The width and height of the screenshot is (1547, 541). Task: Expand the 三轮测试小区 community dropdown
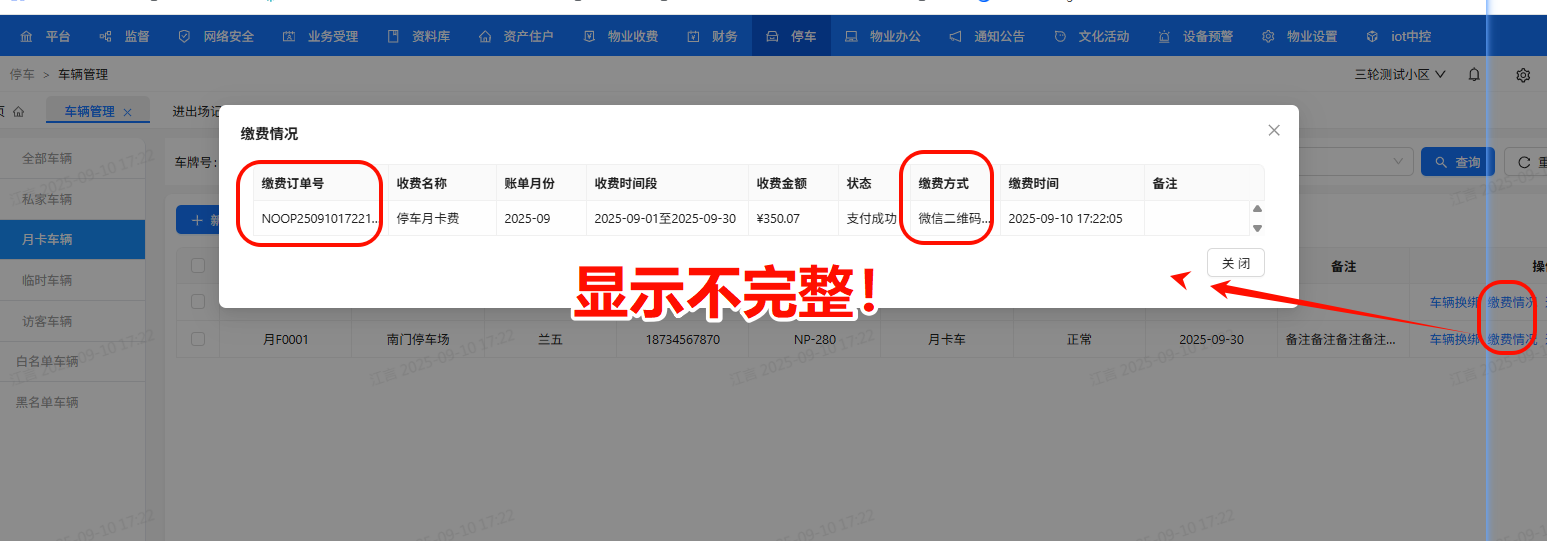[1400, 75]
